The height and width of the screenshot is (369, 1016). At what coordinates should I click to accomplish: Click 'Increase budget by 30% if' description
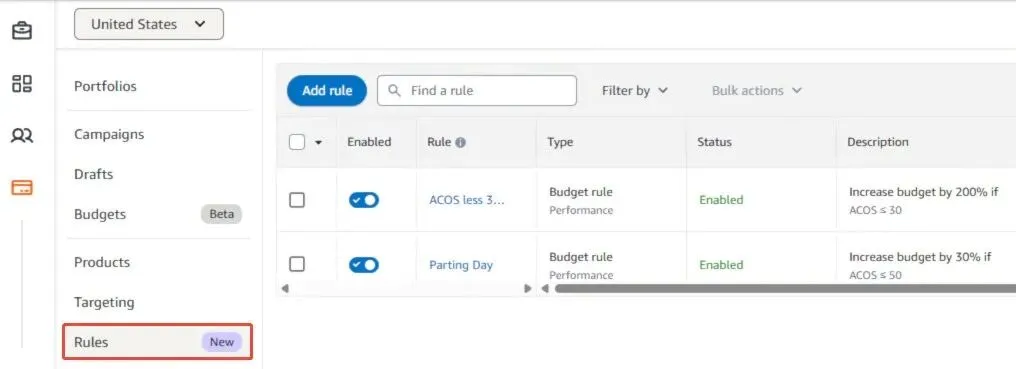(920, 257)
